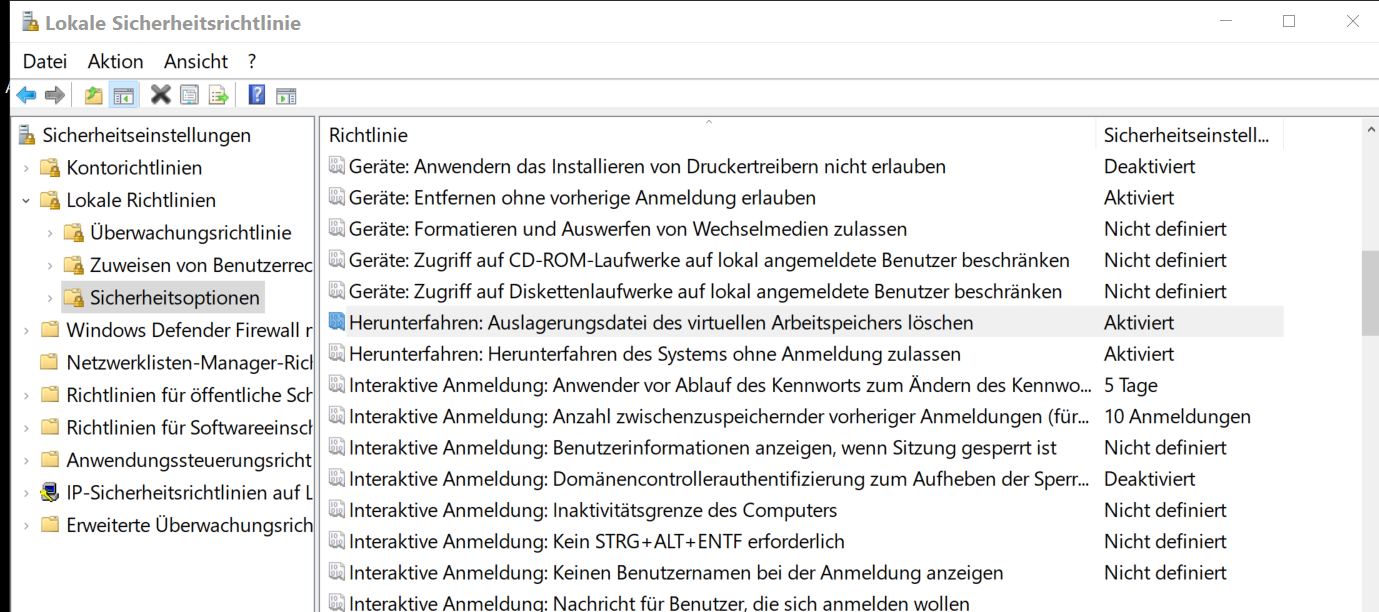Open the Datei menu
Viewport: 1379px width, 612px height.
click(44, 61)
